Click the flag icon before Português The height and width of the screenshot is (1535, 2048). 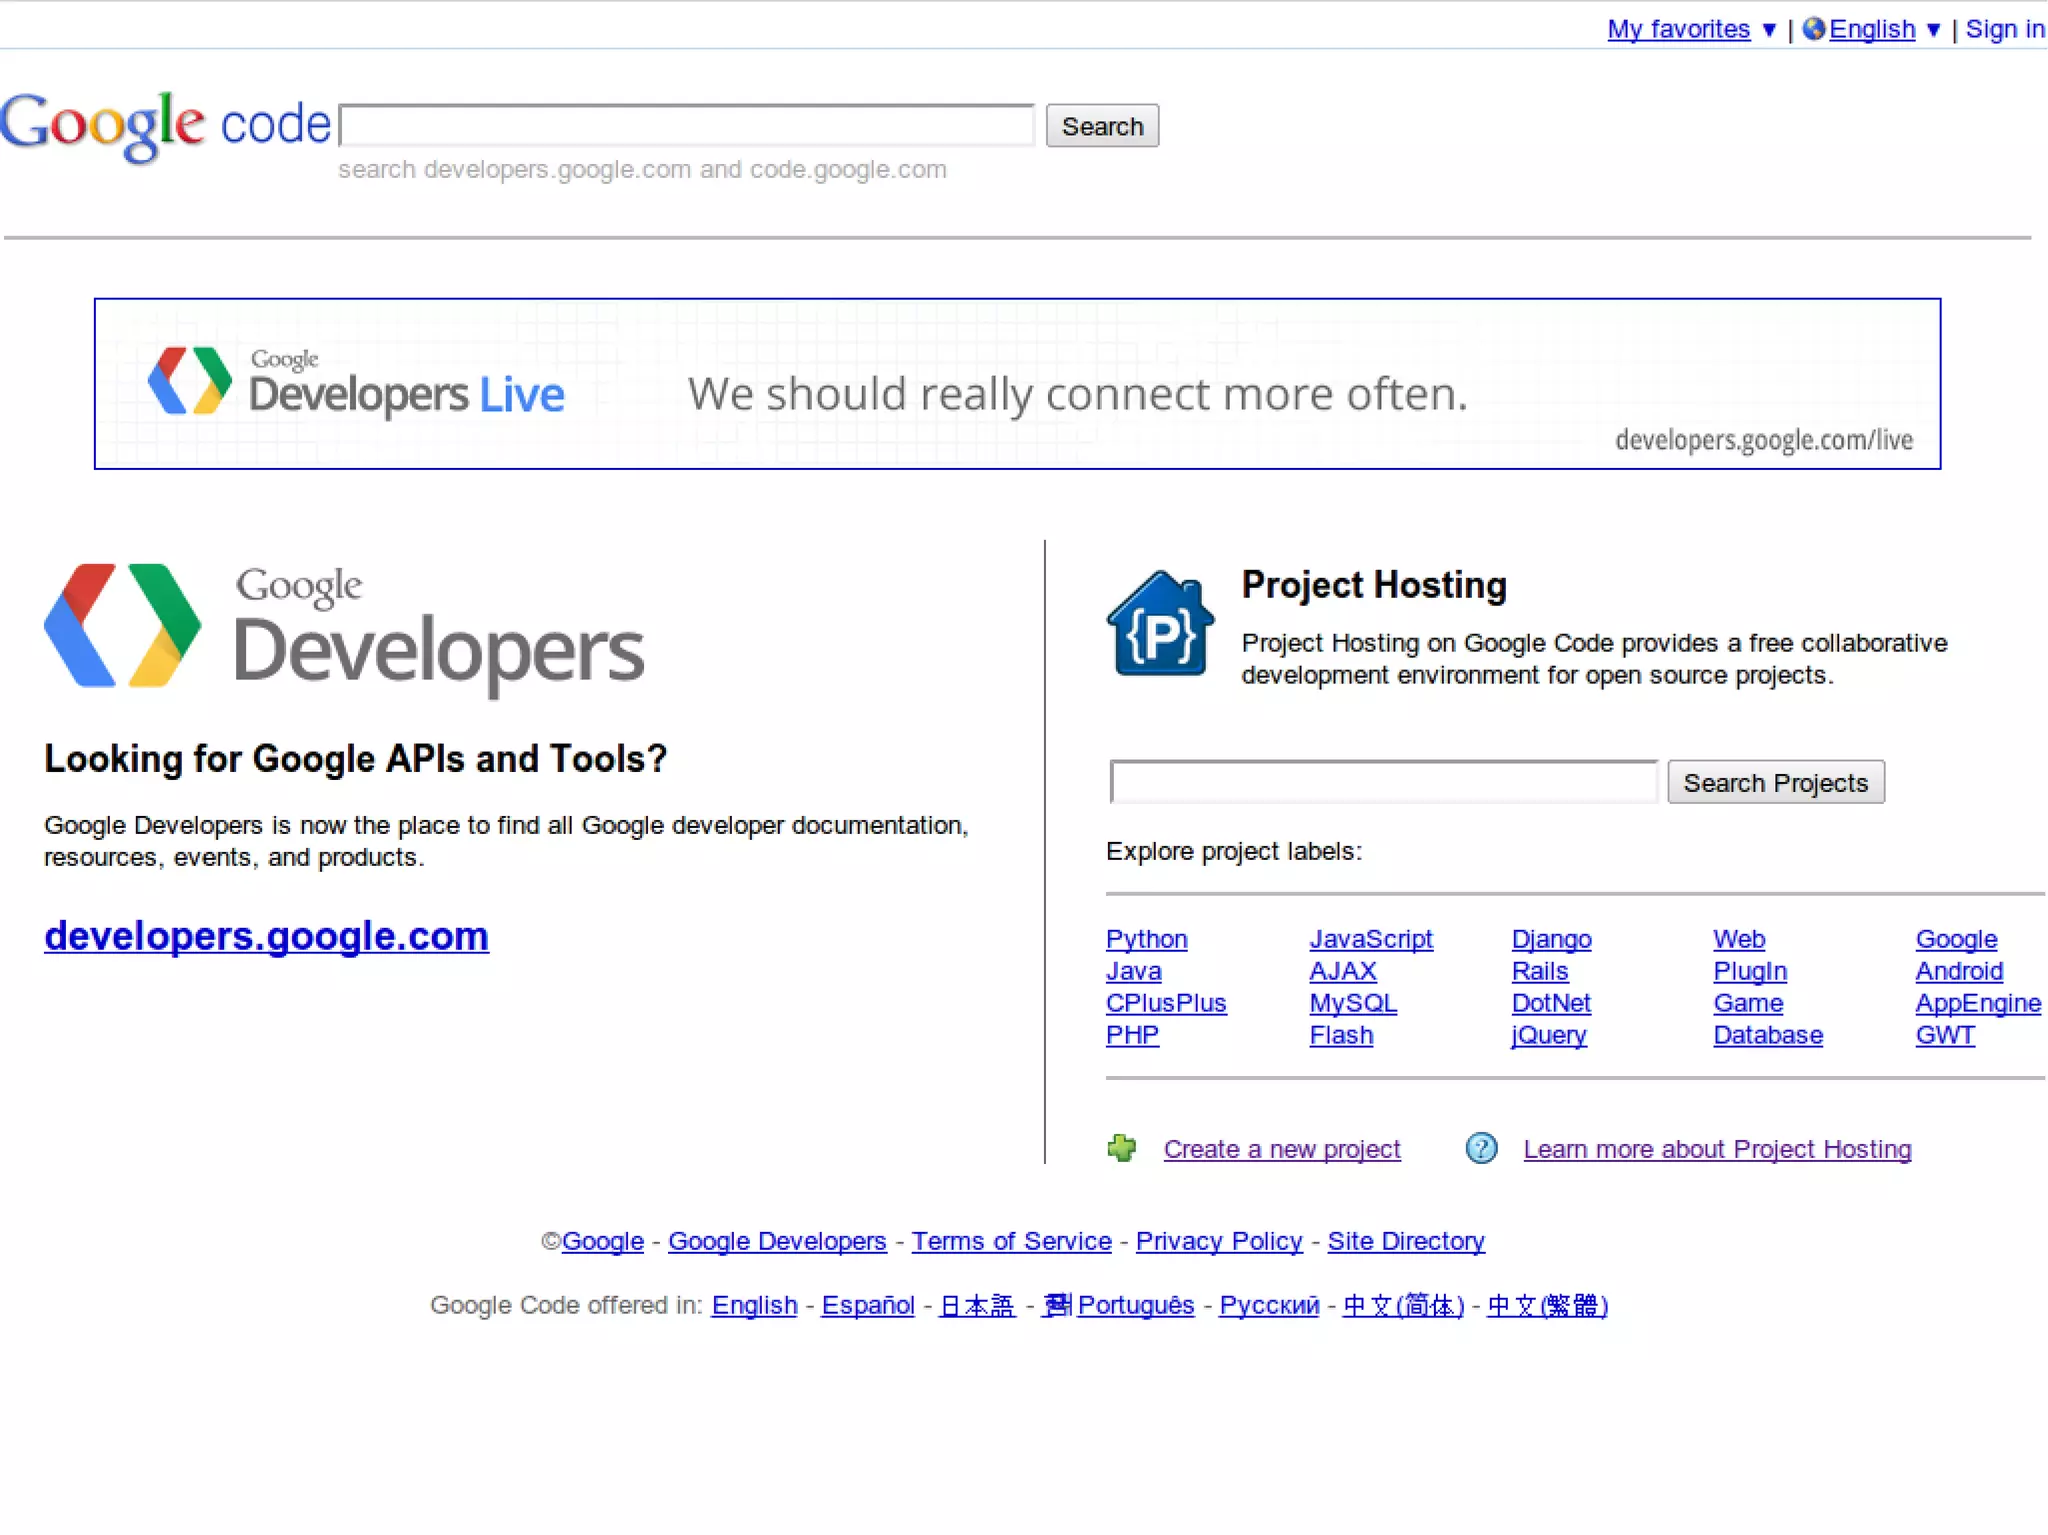[1057, 1304]
